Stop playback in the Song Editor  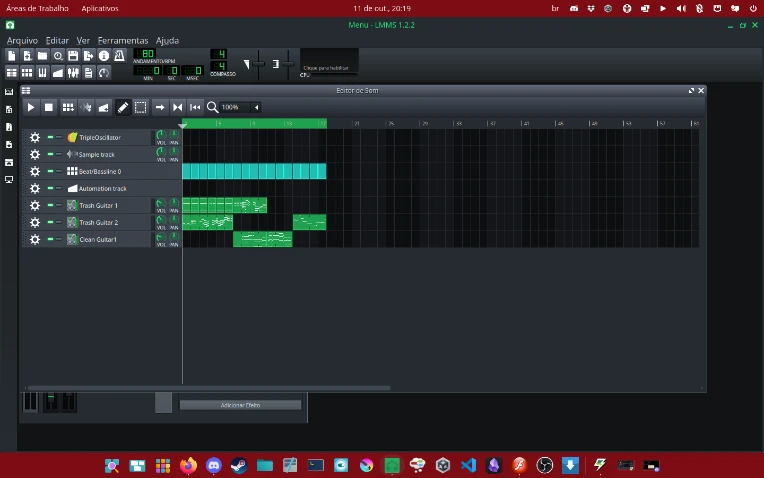click(49, 107)
